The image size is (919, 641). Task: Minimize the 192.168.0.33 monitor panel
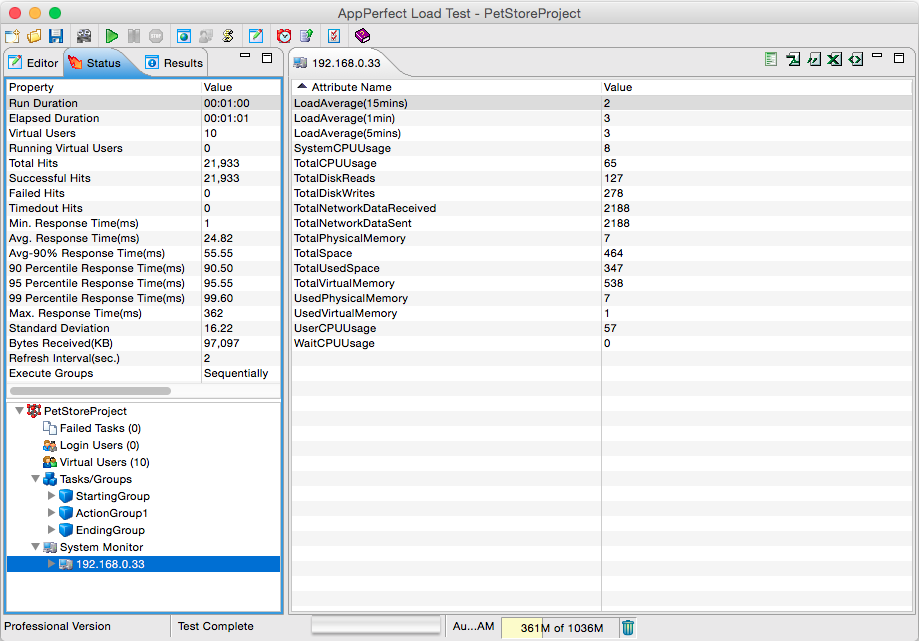tap(877, 56)
